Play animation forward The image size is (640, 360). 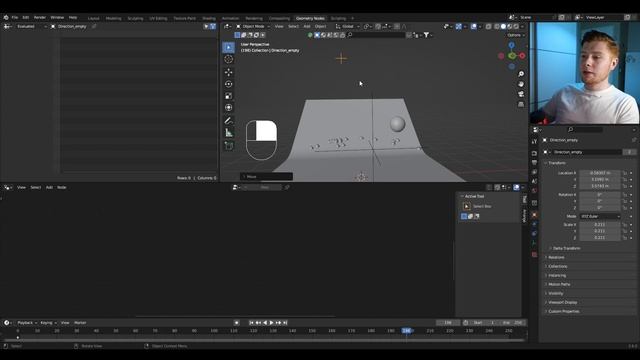pyautogui.click(x=271, y=323)
